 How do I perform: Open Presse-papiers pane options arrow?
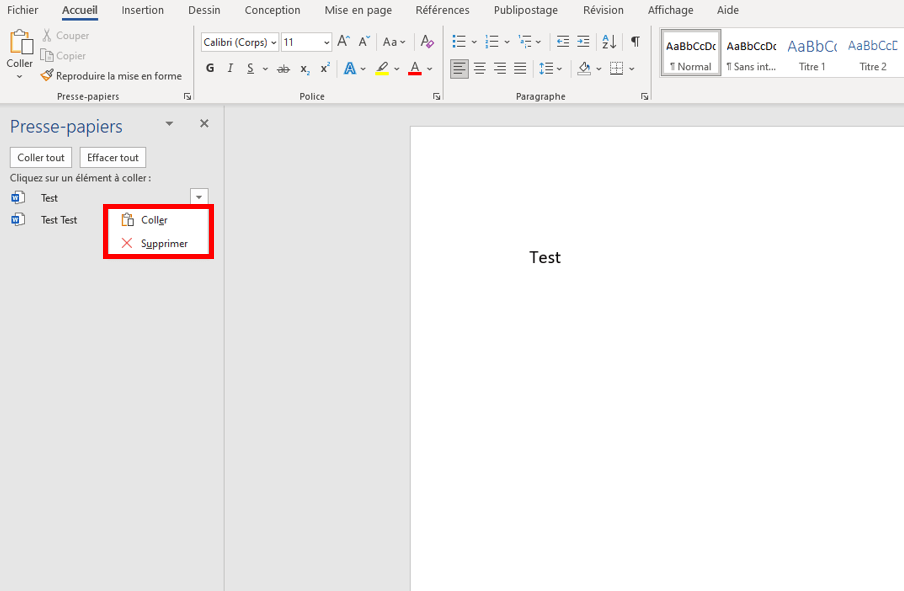169,123
